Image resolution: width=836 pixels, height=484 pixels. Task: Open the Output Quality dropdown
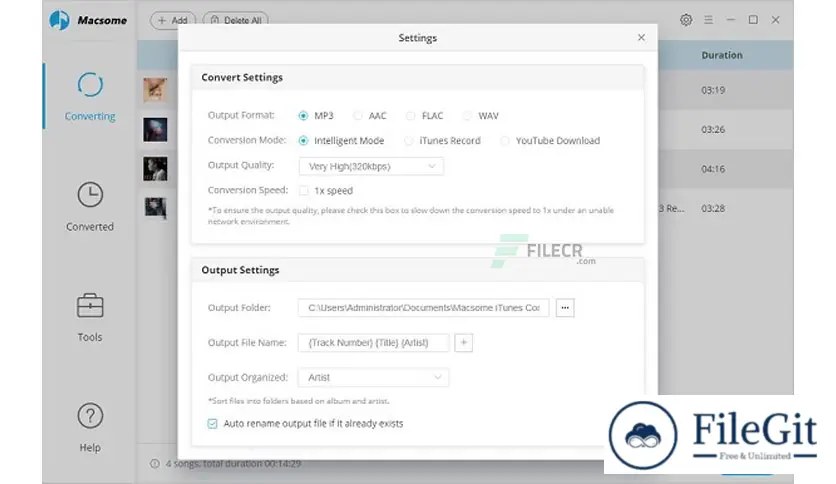[x=371, y=166]
